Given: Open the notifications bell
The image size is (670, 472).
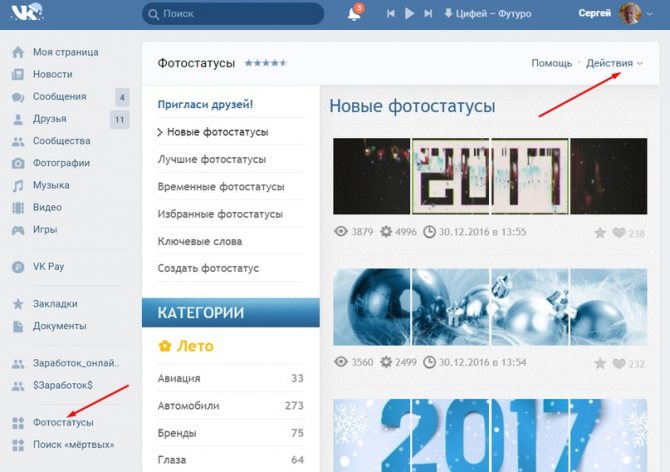Looking at the screenshot, I should click(x=354, y=14).
